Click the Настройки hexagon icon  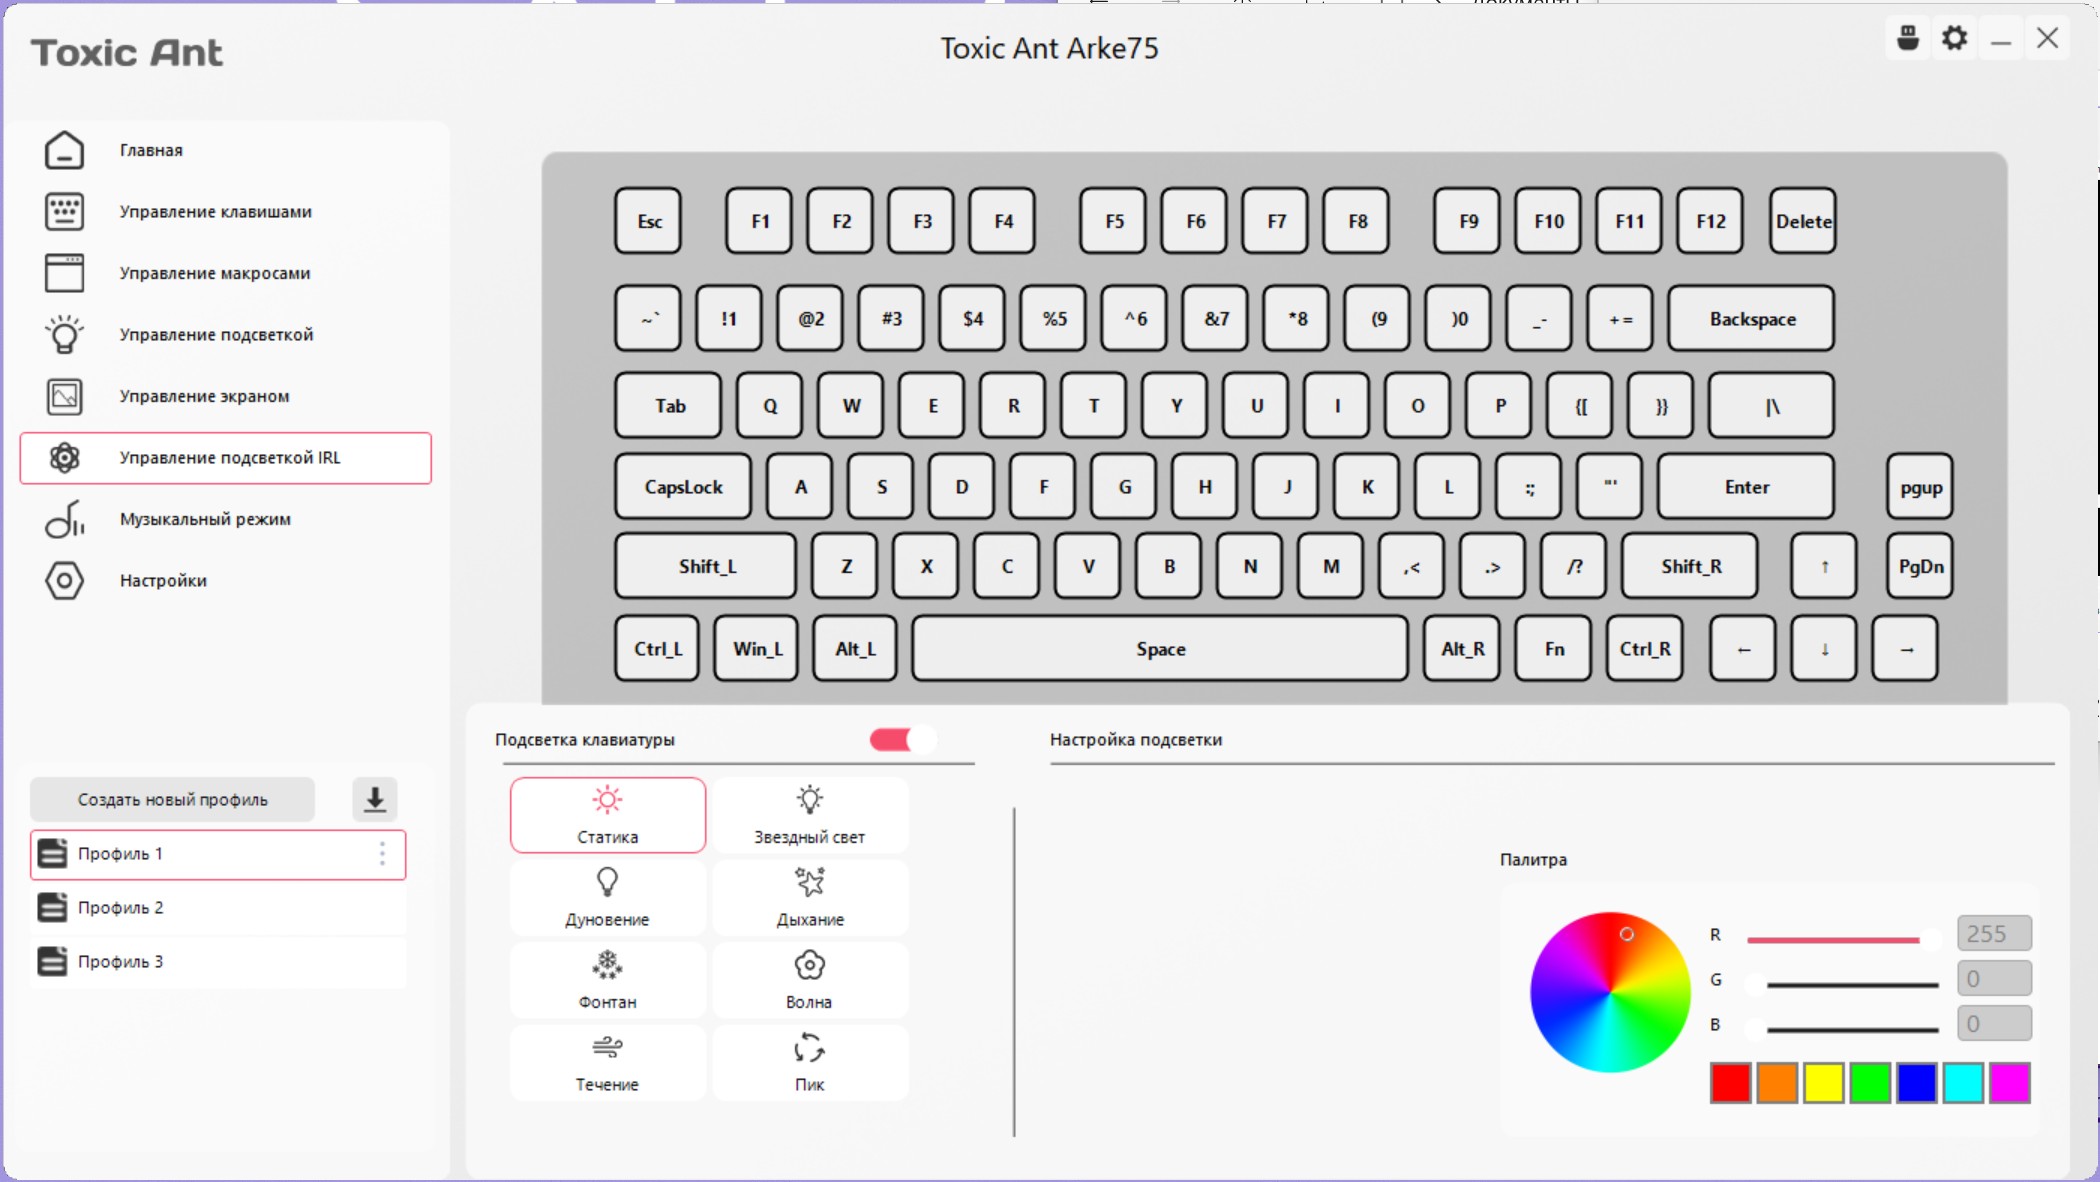[x=64, y=580]
